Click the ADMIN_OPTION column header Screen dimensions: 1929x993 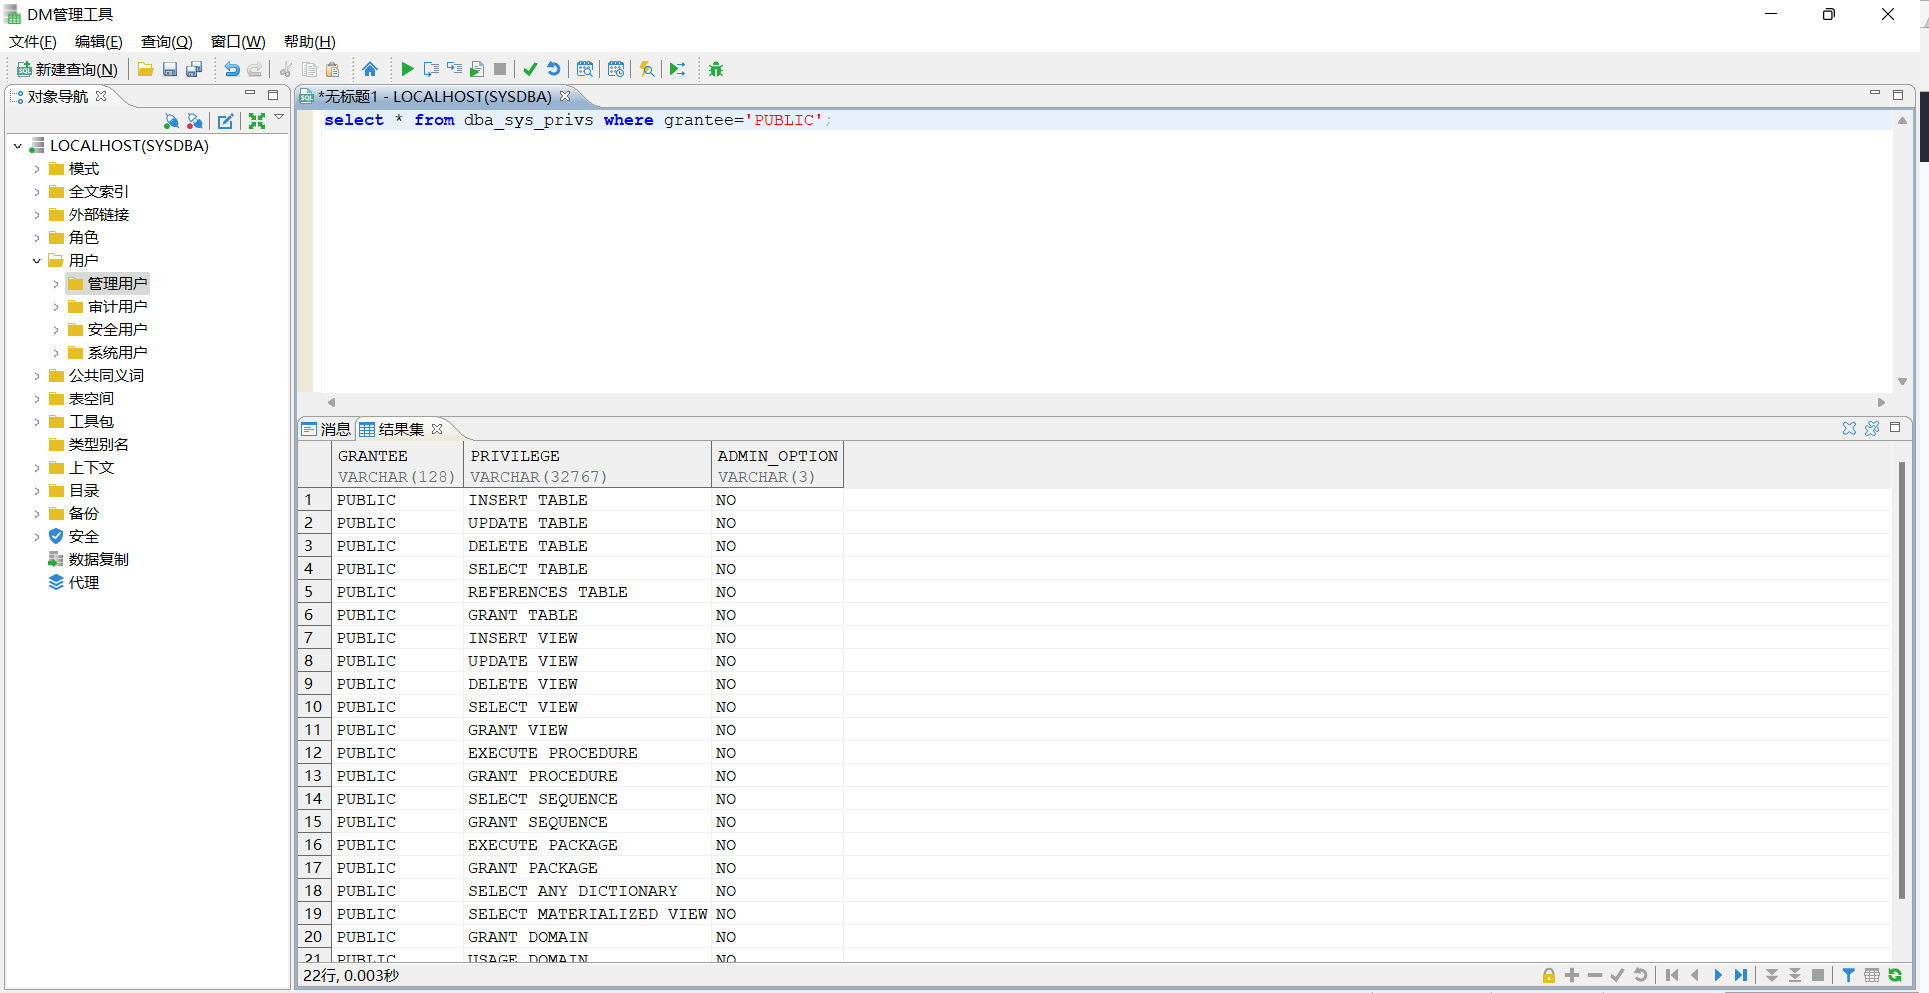click(x=777, y=465)
